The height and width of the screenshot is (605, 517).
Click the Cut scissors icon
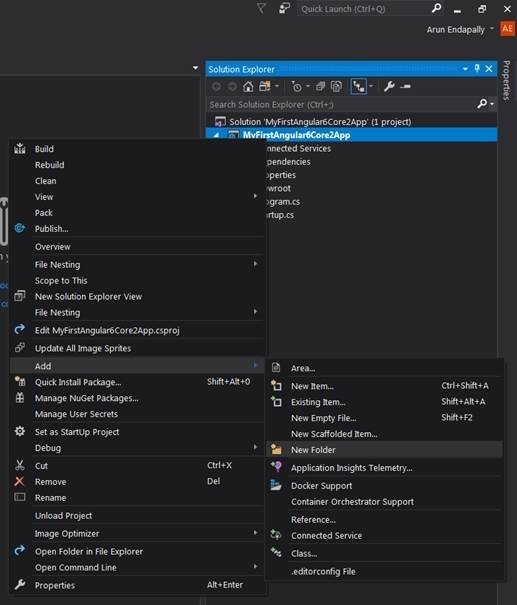pyautogui.click(x=20, y=465)
